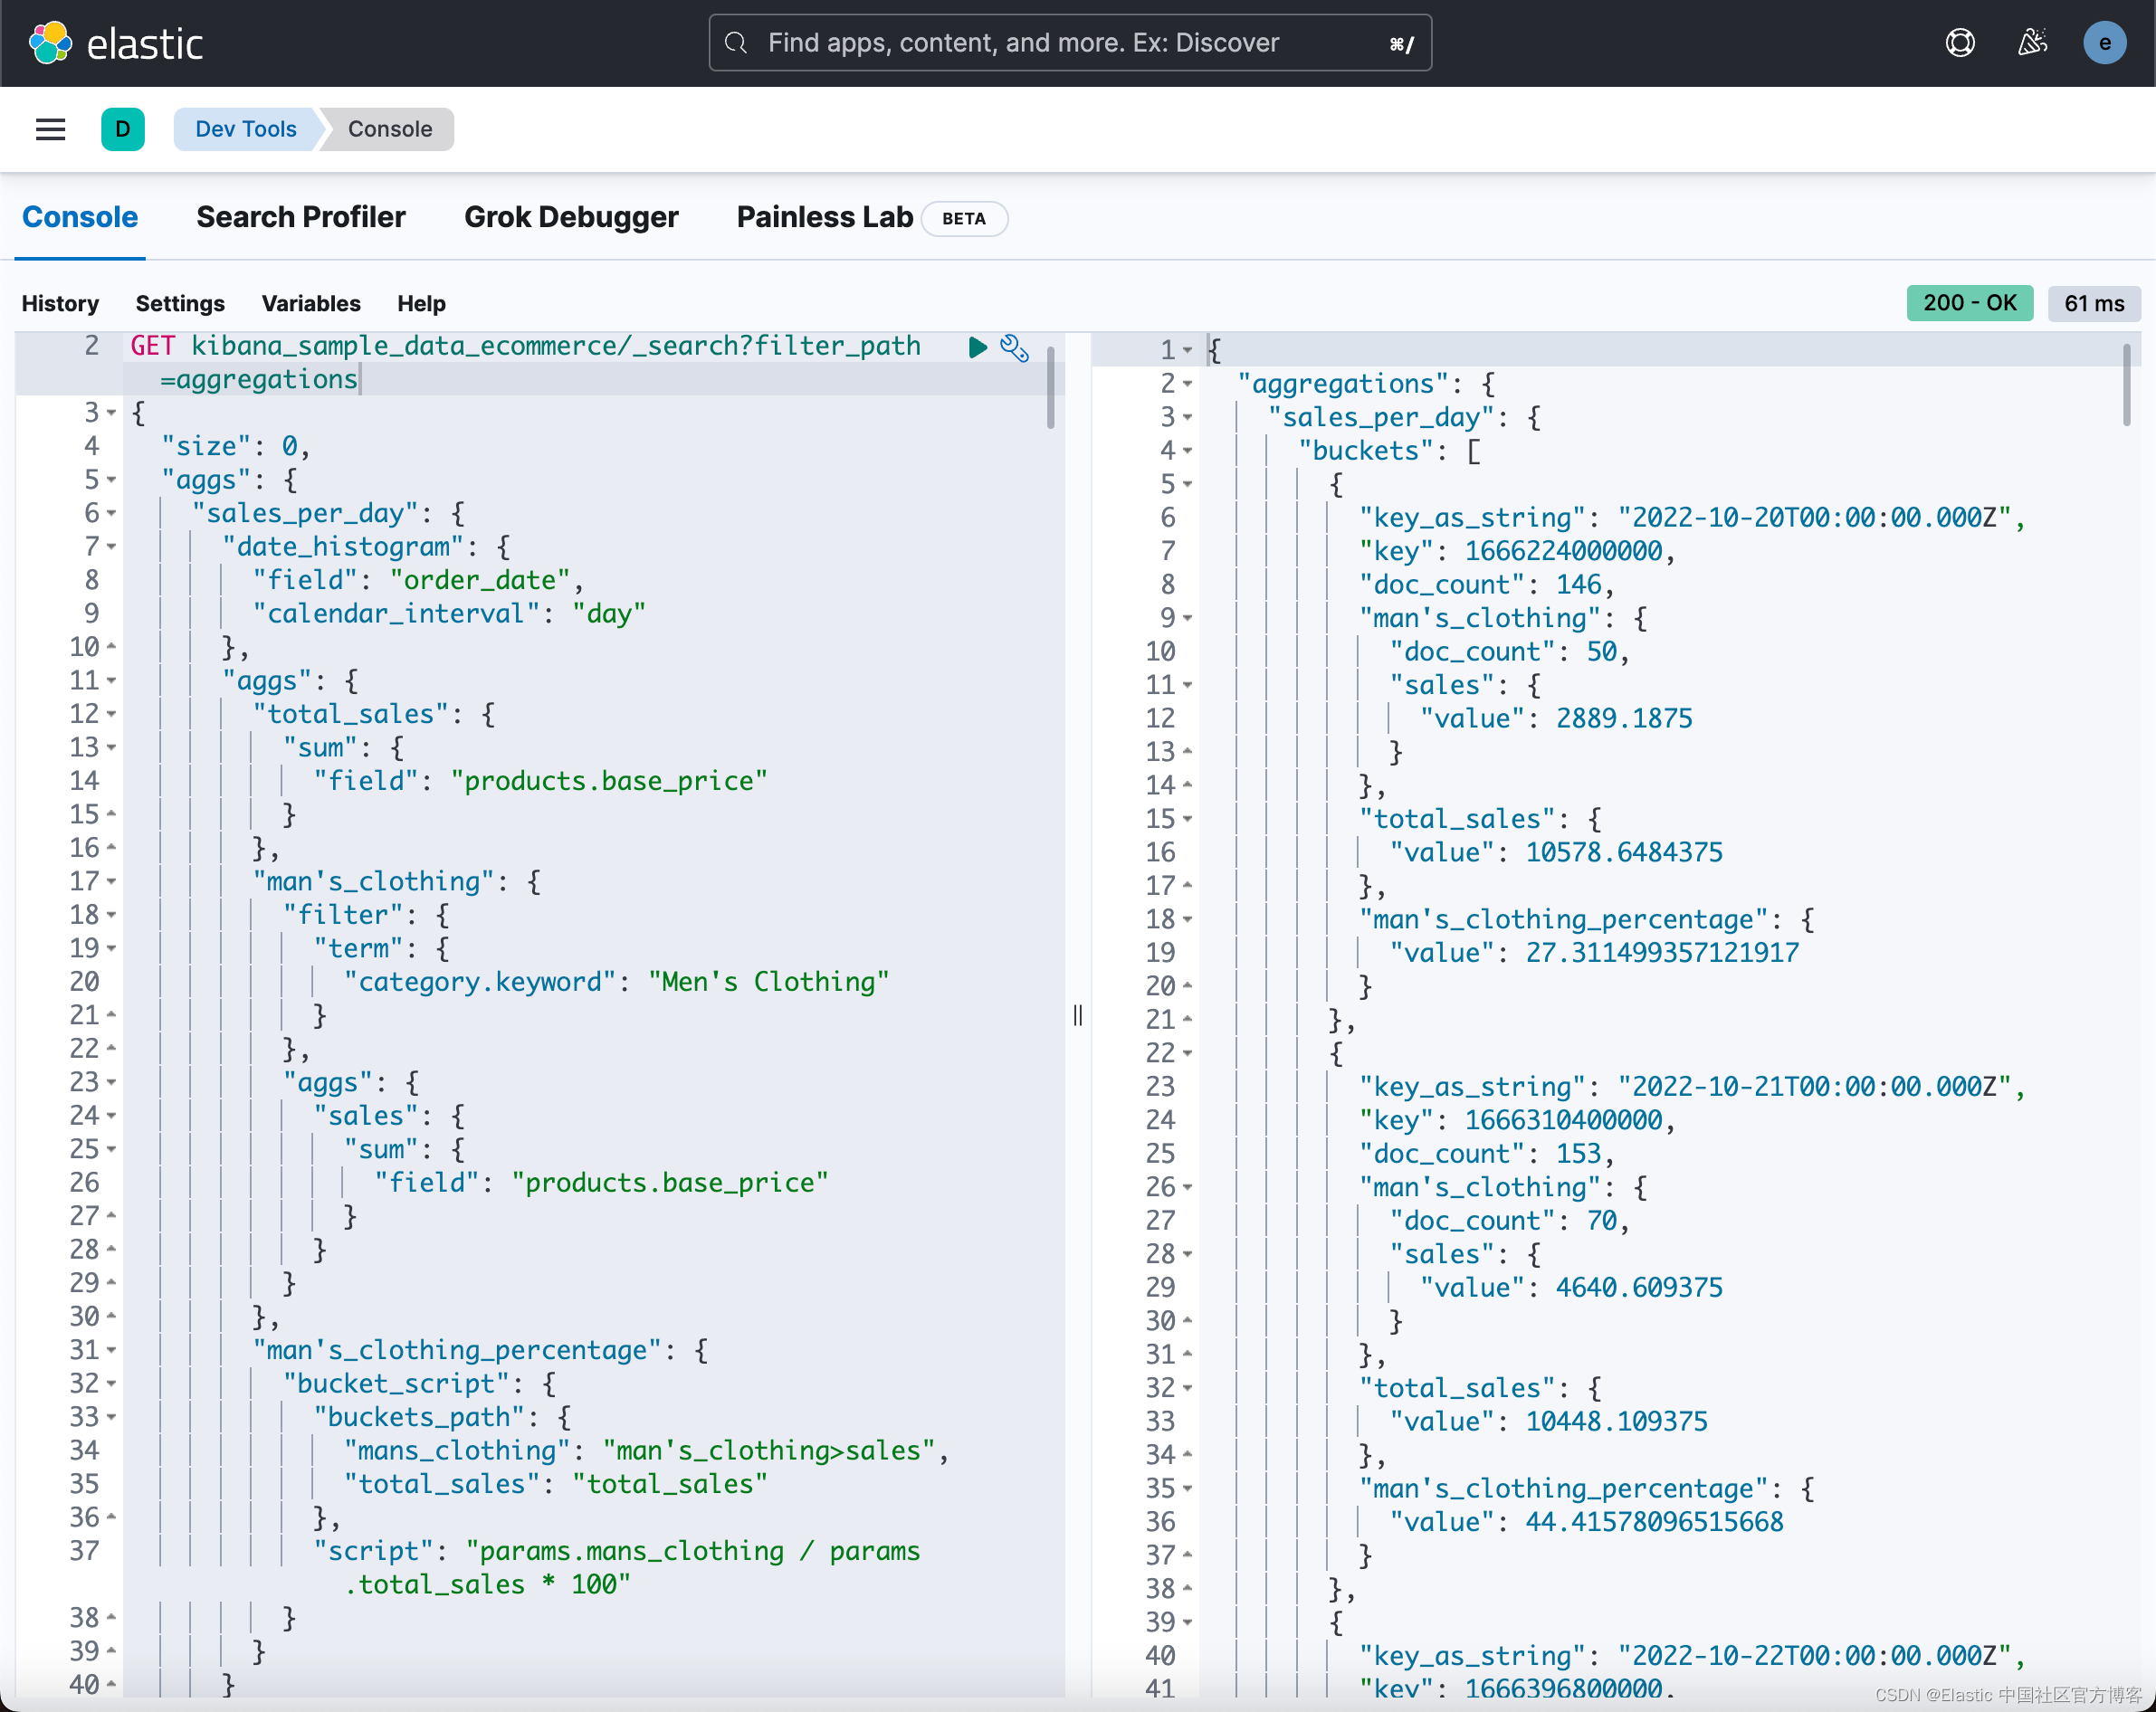Click the Console breadcrumb link
This screenshot has width=2156, height=1712.
[x=389, y=129]
